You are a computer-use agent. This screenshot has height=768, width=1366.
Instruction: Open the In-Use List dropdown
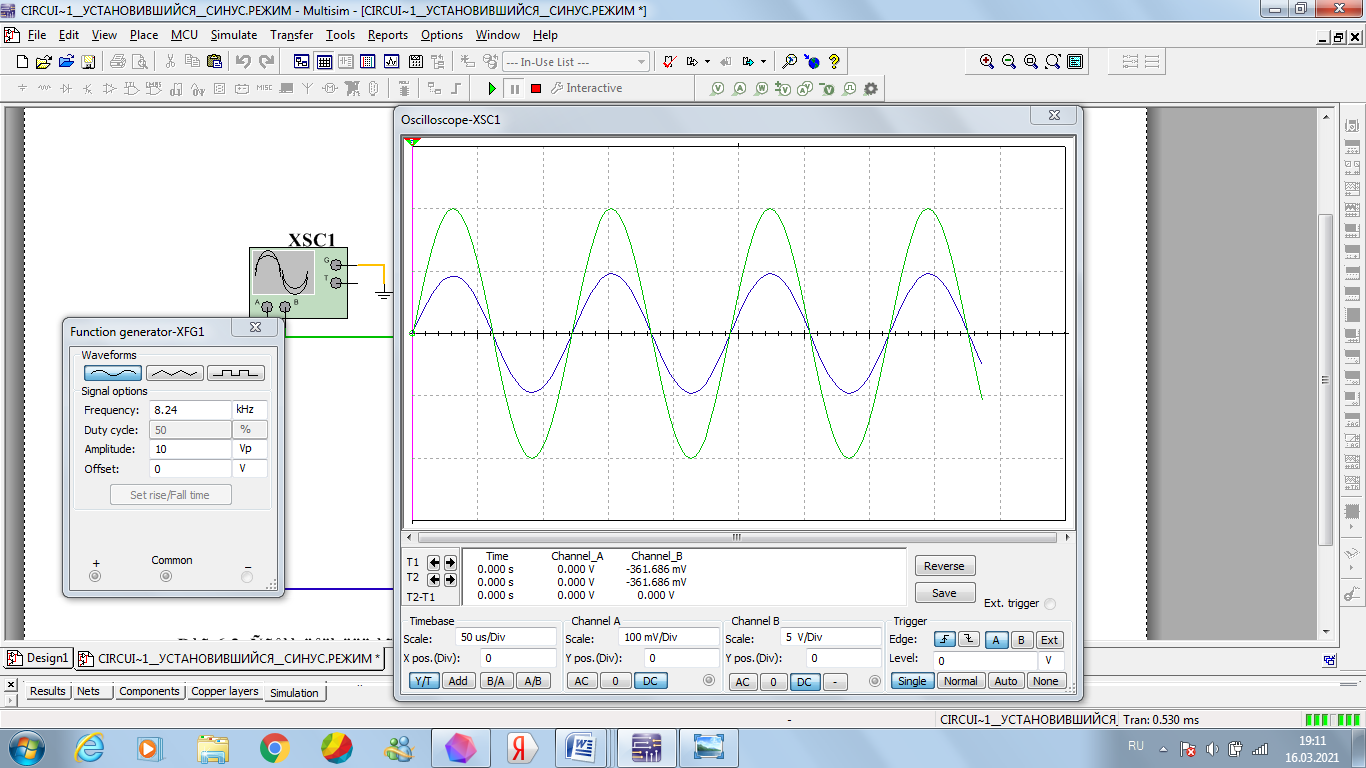pyautogui.click(x=641, y=62)
